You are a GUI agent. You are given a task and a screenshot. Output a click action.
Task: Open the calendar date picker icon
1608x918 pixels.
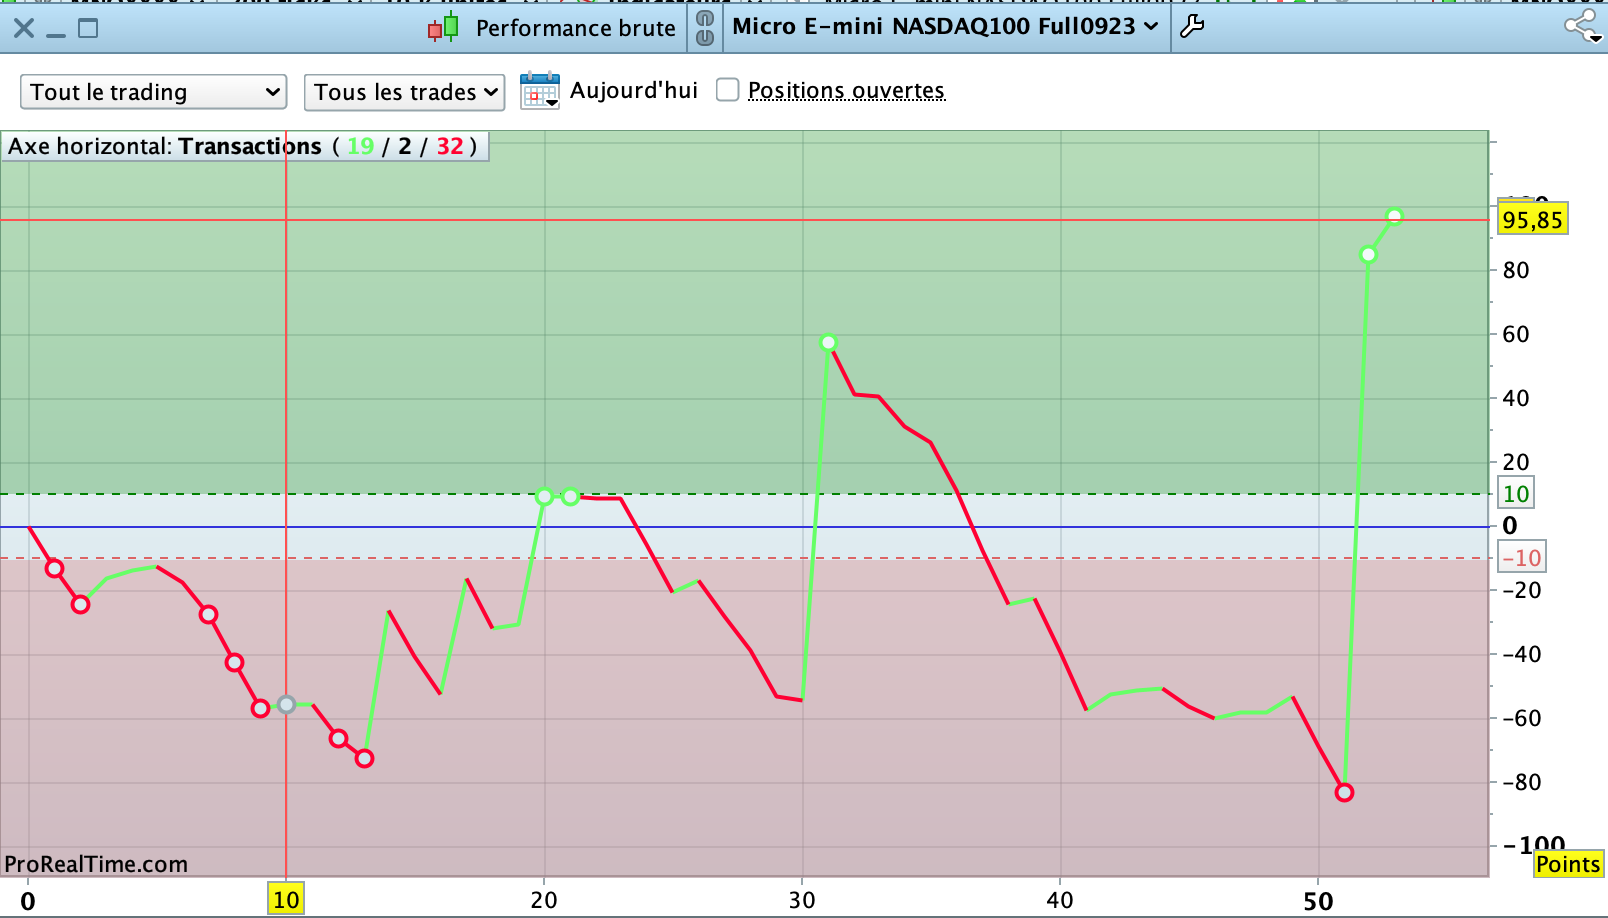click(540, 91)
